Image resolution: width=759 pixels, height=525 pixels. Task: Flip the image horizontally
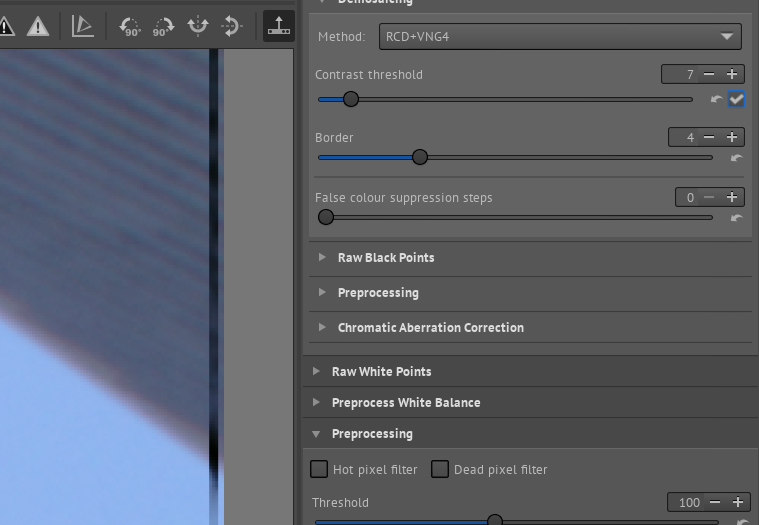pos(198,26)
